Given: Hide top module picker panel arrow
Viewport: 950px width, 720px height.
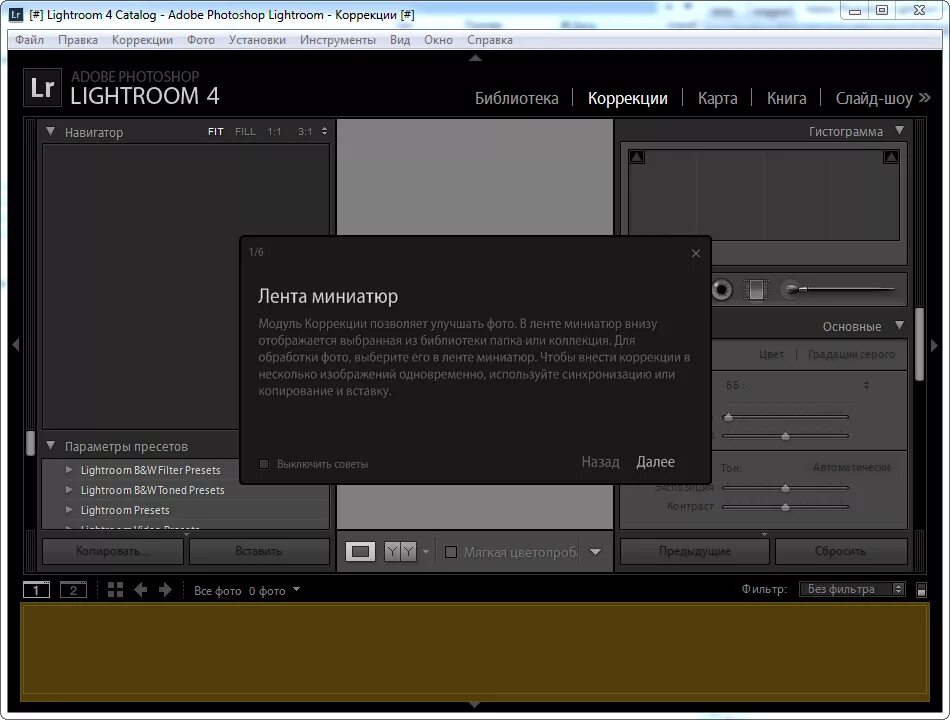Looking at the screenshot, I should [x=475, y=58].
